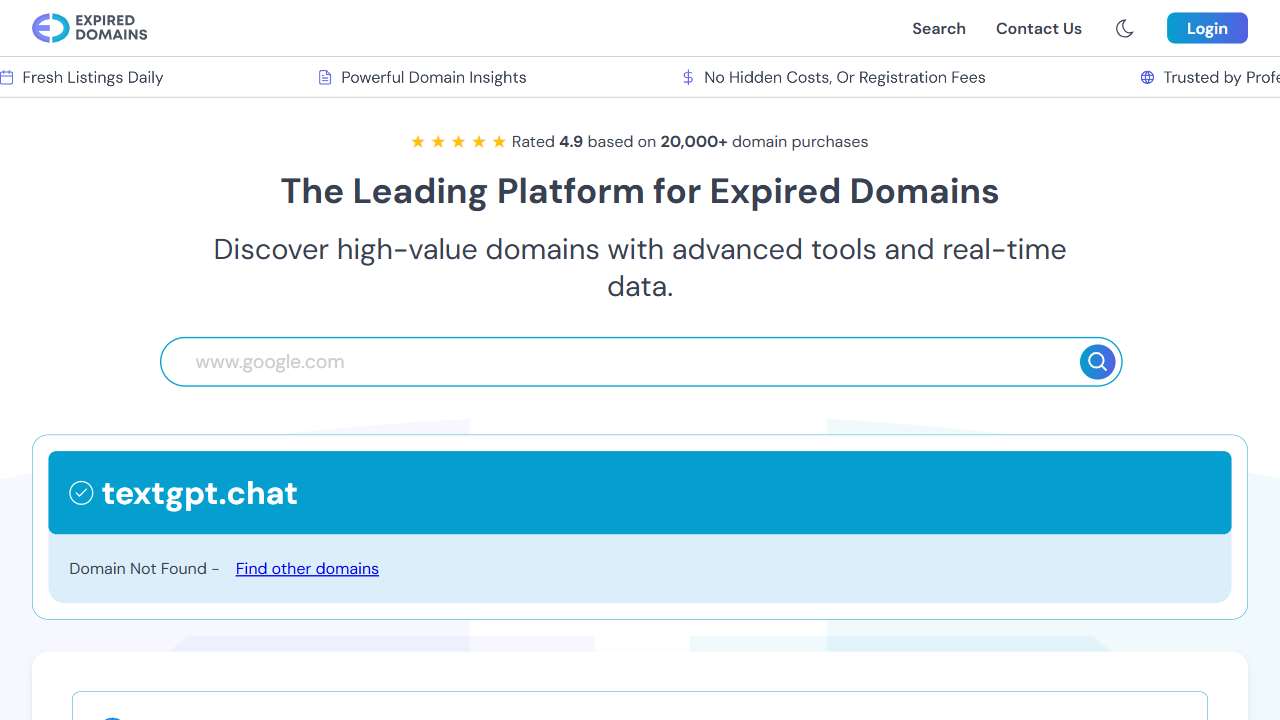1280x720 pixels.
Task: Follow the Find other domains link
Action: [x=307, y=568]
